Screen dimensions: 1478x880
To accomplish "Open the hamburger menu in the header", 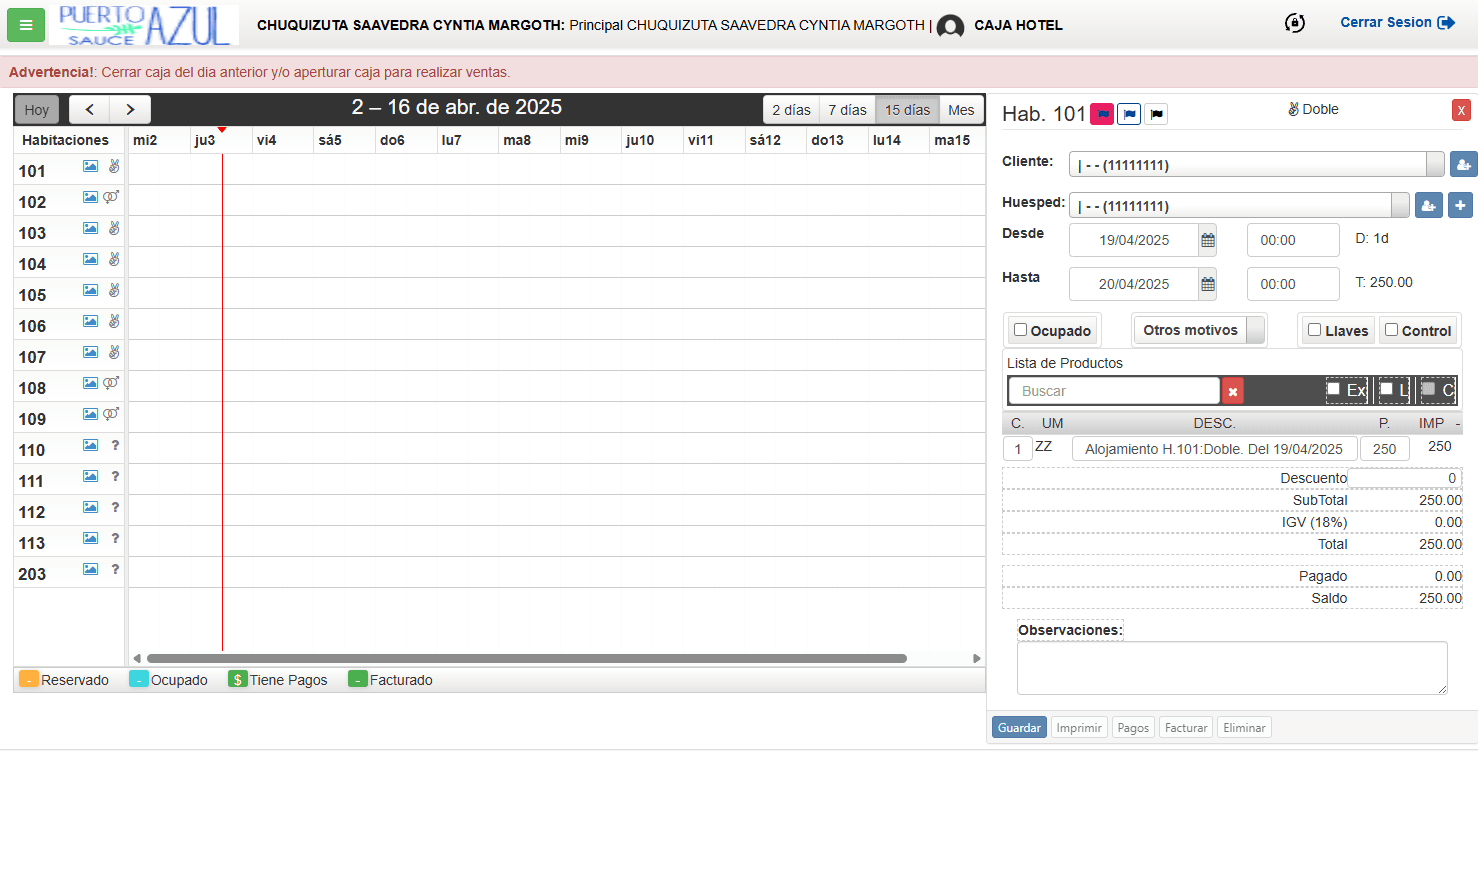I will pyautogui.click(x=26, y=25).
